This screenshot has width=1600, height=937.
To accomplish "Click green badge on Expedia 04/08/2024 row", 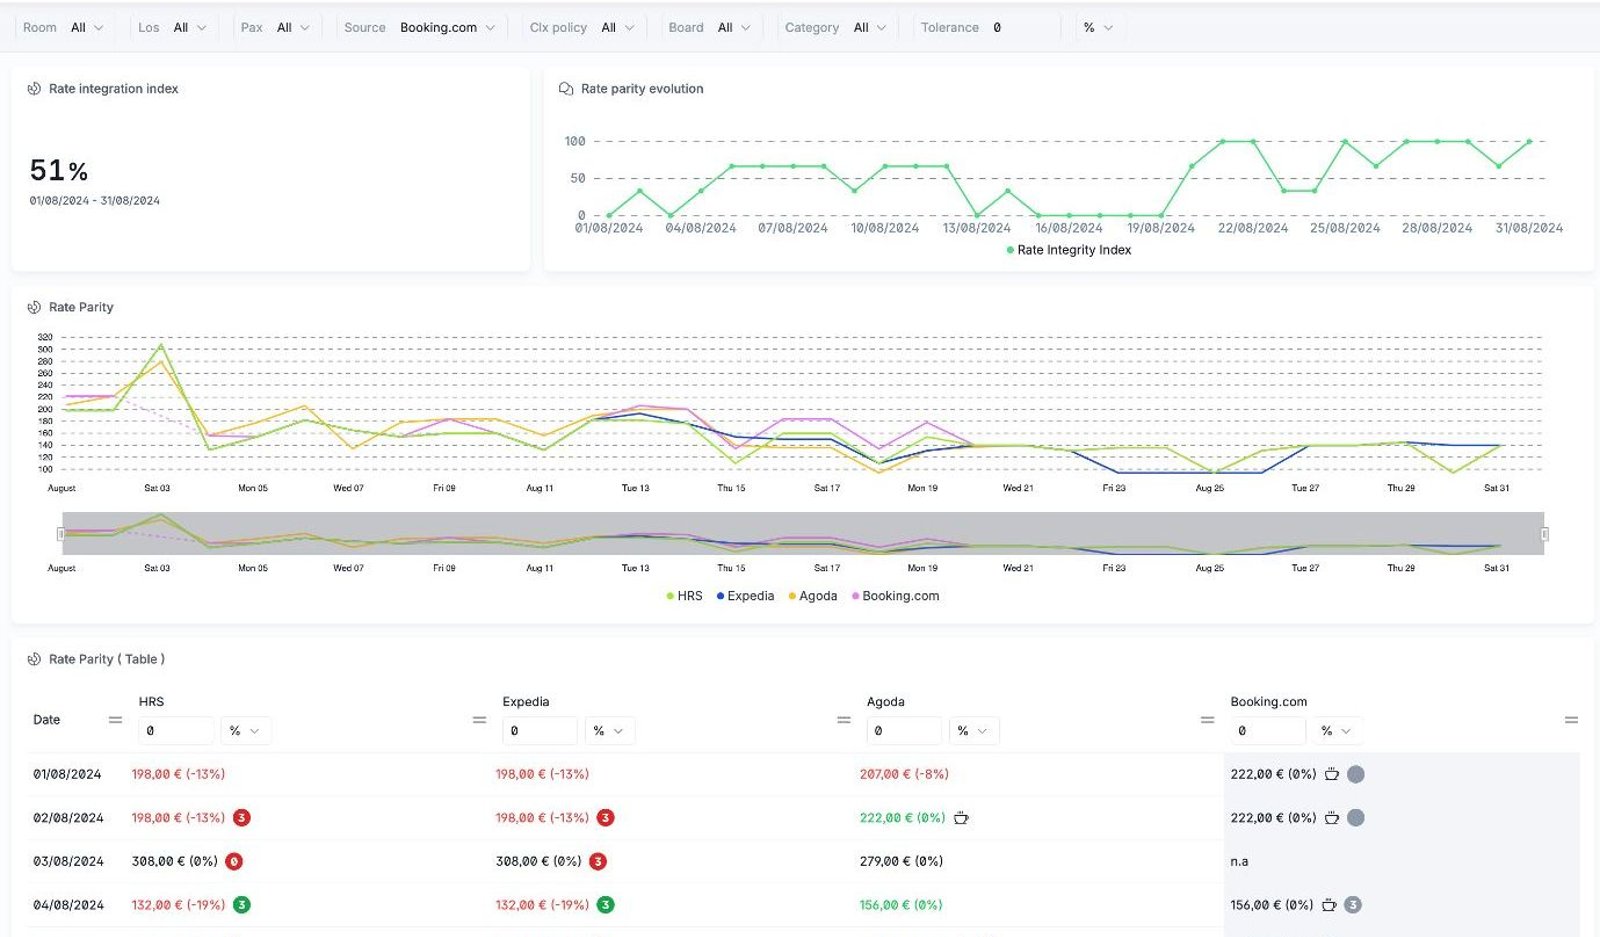I will 606,905.
